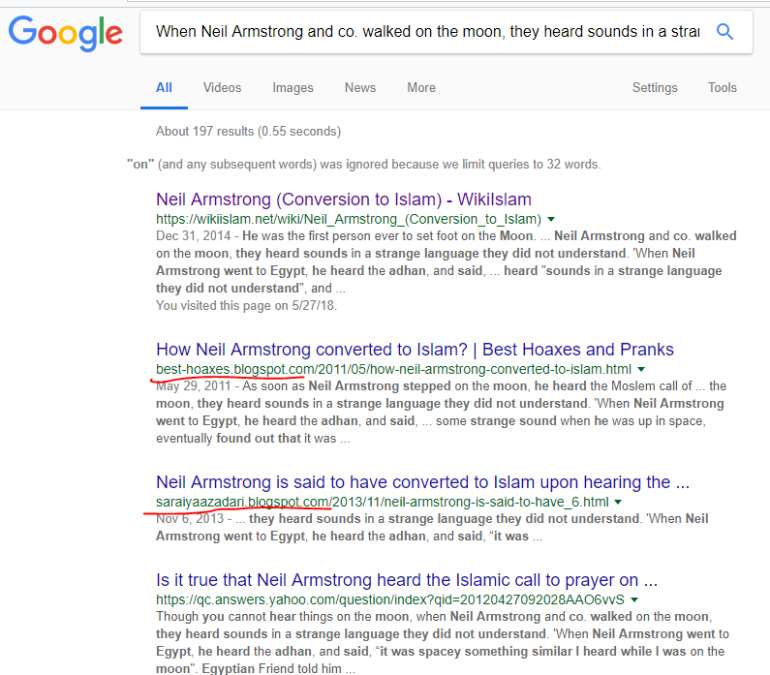This screenshot has width=770, height=675.
Task: Click the 'About 197 results' count text
Action: 248,132
